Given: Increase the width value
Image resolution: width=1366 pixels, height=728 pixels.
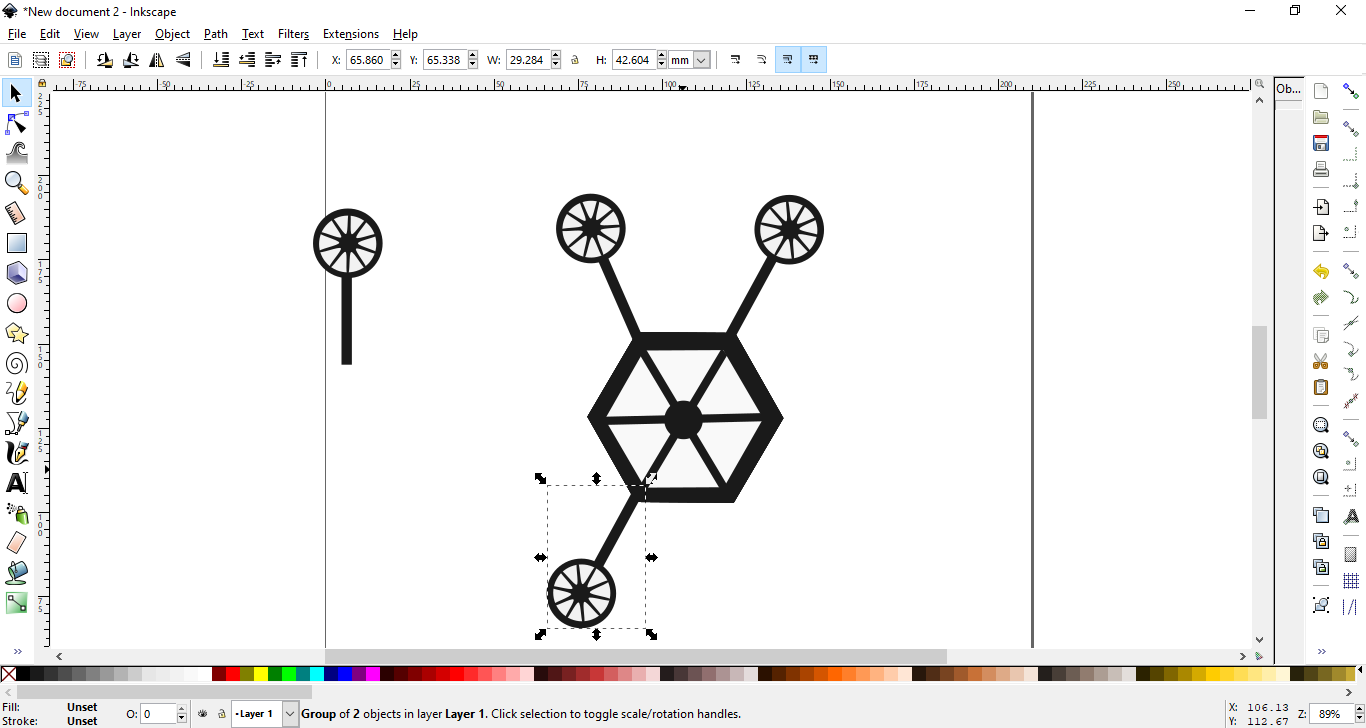Looking at the screenshot, I should (556, 56).
